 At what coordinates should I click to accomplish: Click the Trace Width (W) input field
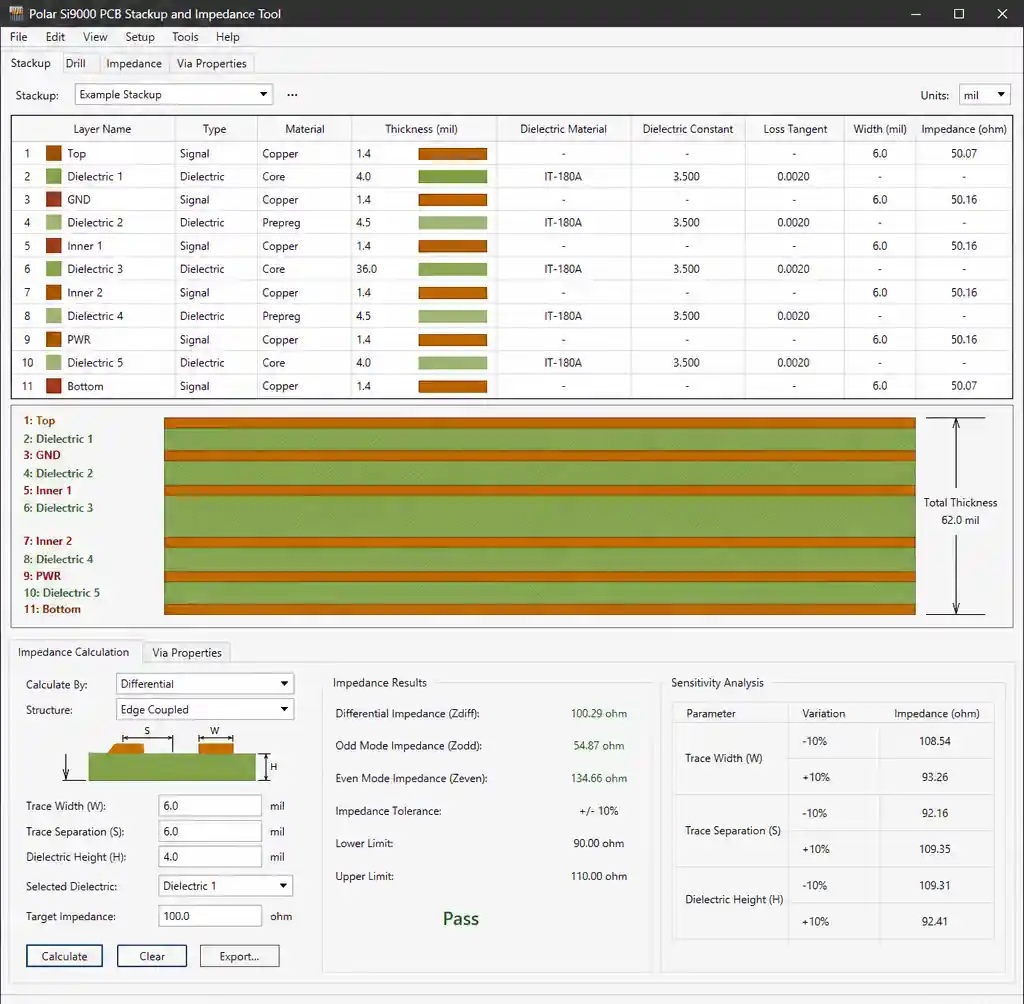tap(210, 806)
